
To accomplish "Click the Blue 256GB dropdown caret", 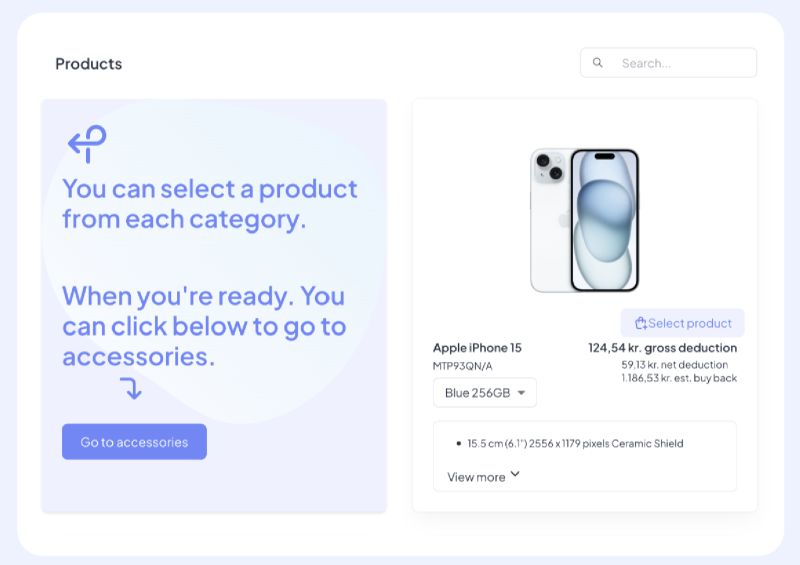I will (521, 393).
